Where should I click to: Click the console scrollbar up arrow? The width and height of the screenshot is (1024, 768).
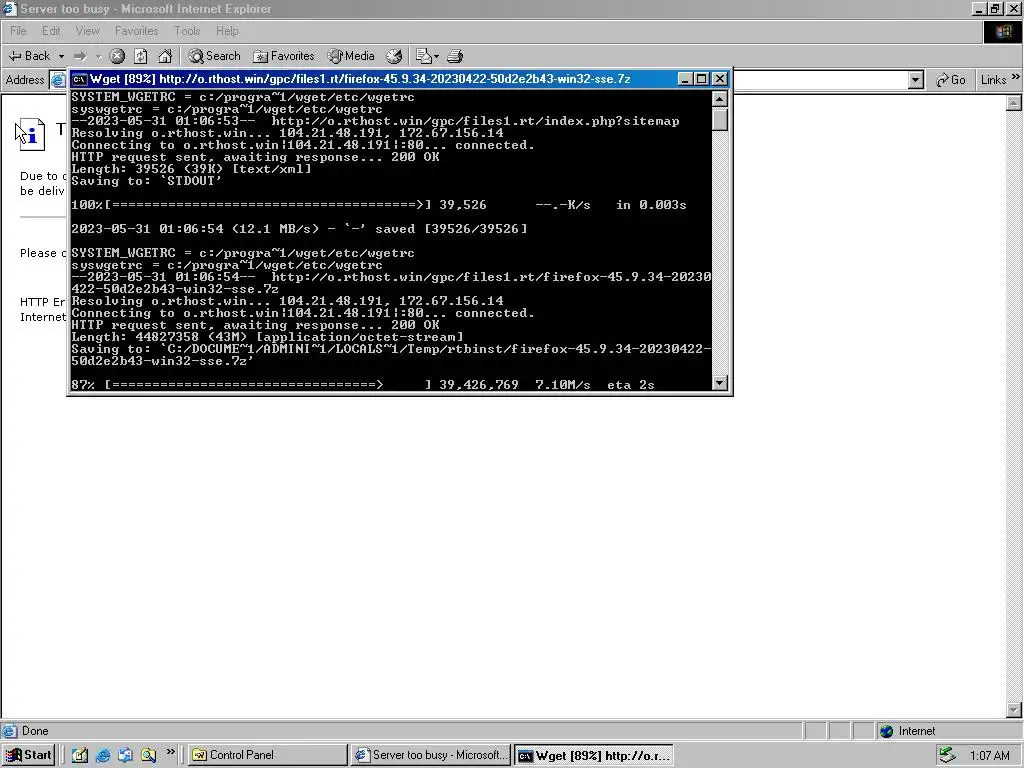(x=720, y=99)
